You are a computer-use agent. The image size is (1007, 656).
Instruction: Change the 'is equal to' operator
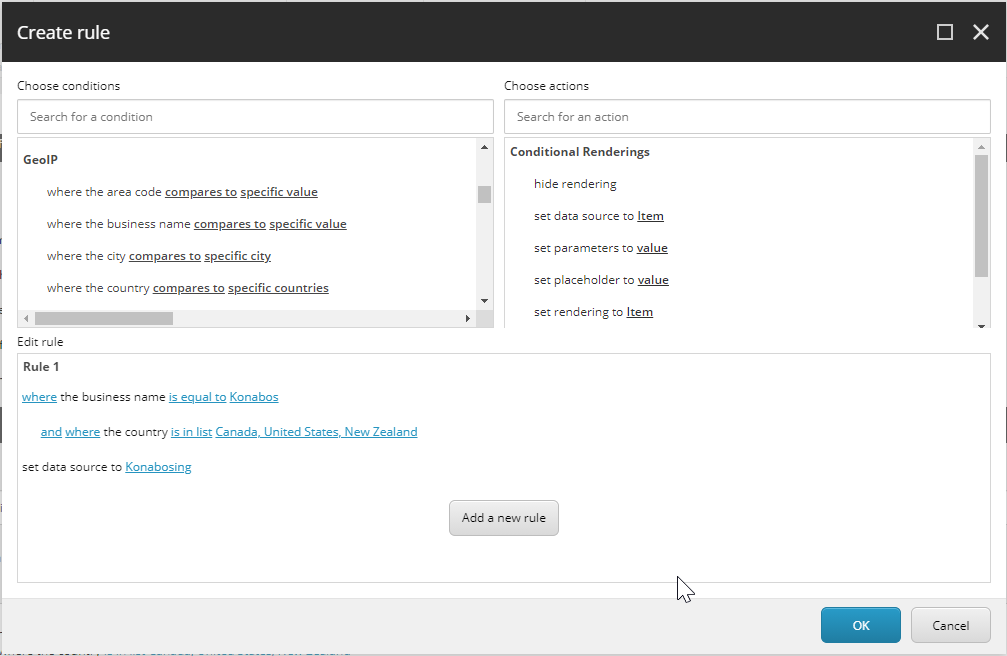tap(197, 397)
